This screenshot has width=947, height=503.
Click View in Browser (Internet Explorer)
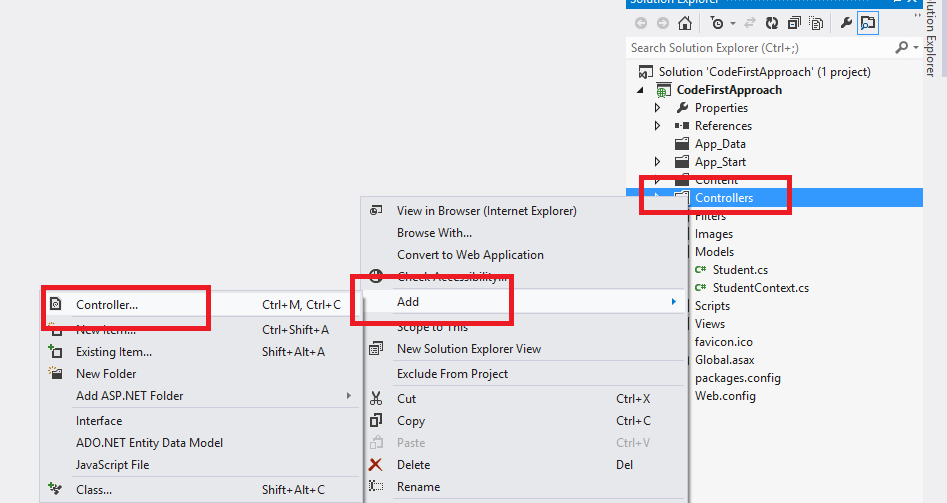[x=486, y=211]
